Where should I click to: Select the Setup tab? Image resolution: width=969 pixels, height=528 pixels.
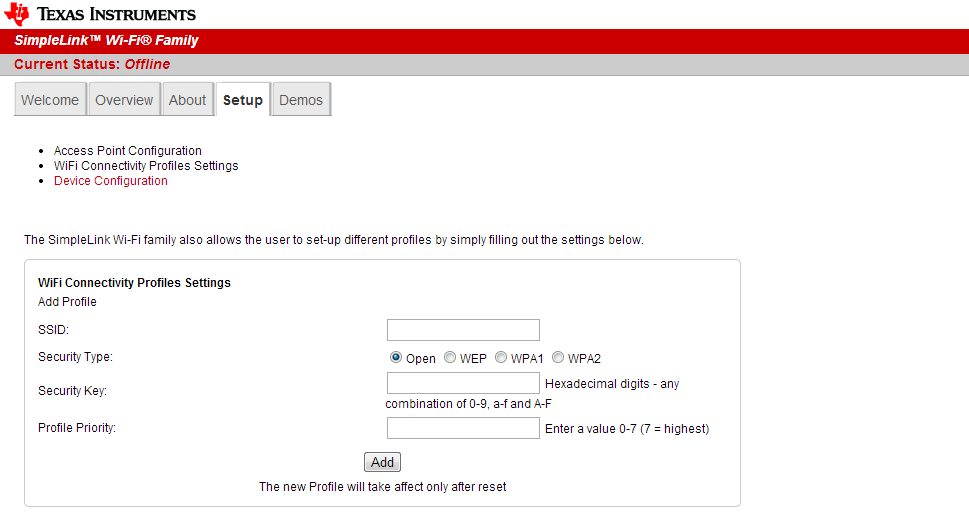(243, 100)
